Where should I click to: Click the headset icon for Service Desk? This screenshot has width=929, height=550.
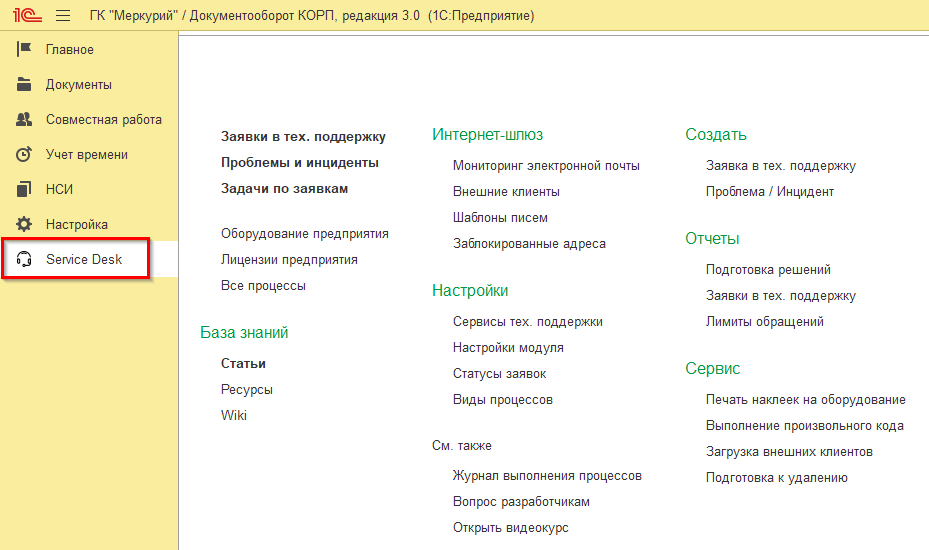coord(25,260)
